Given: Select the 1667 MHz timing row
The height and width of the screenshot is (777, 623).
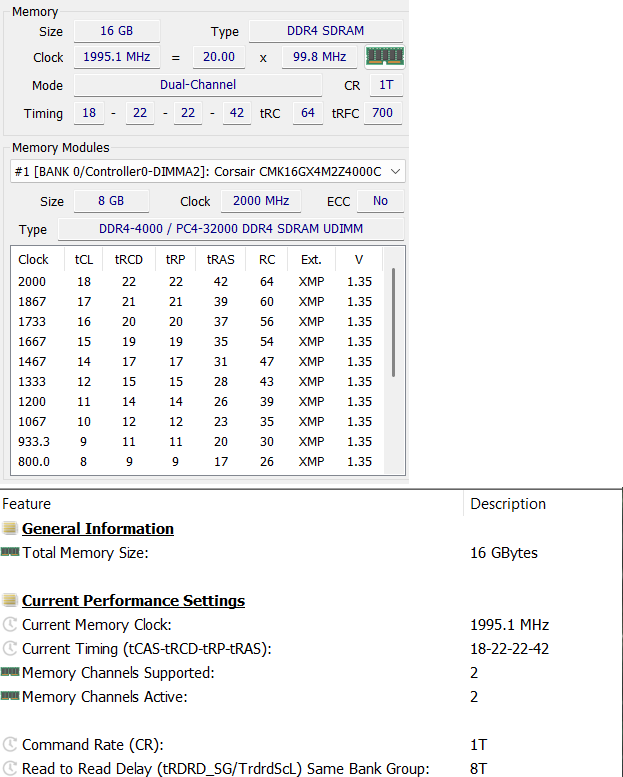Looking at the screenshot, I should tap(197, 341).
